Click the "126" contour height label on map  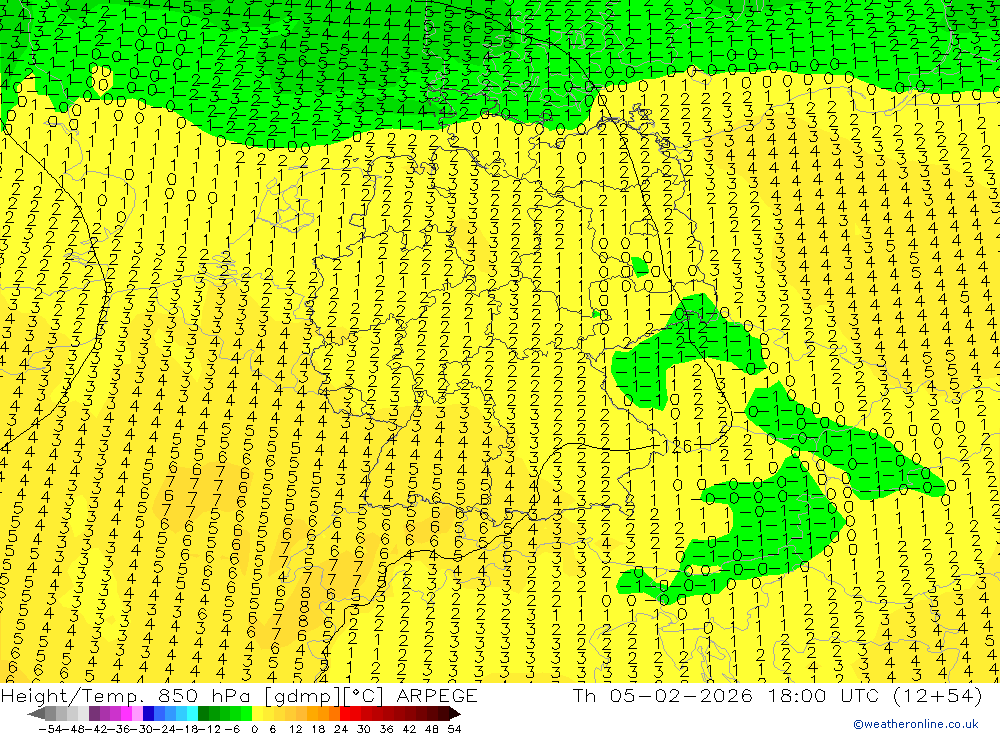[677, 446]
